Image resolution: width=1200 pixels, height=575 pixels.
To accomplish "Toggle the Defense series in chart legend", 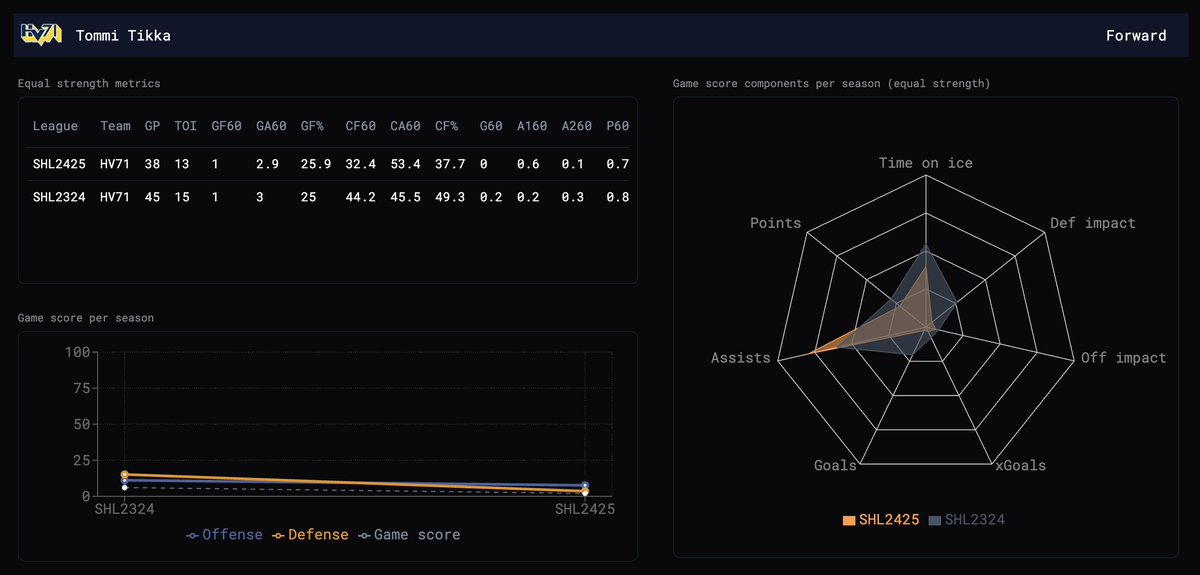I will tap(310, 535).
